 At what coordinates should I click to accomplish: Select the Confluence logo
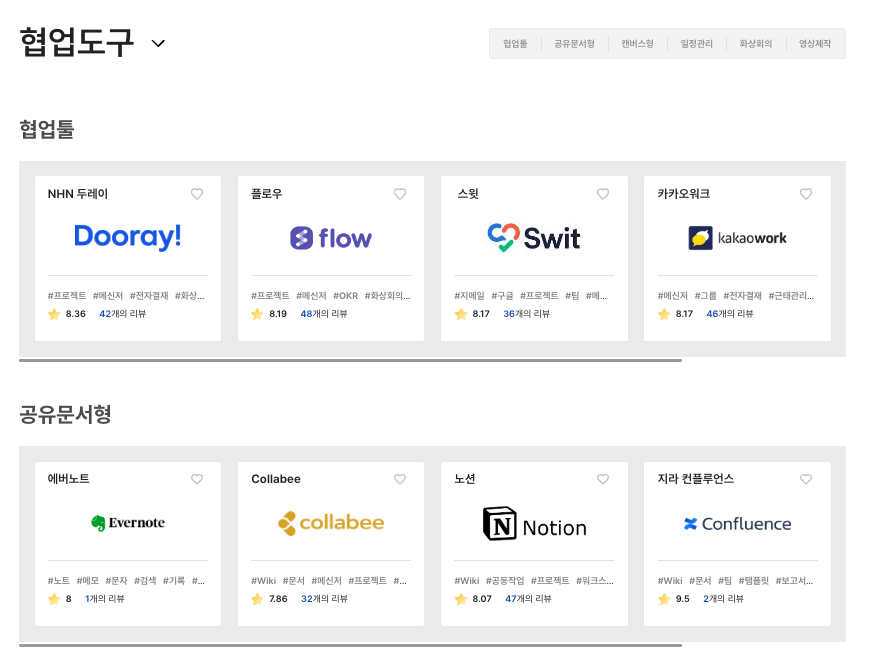tap(737, 524)
